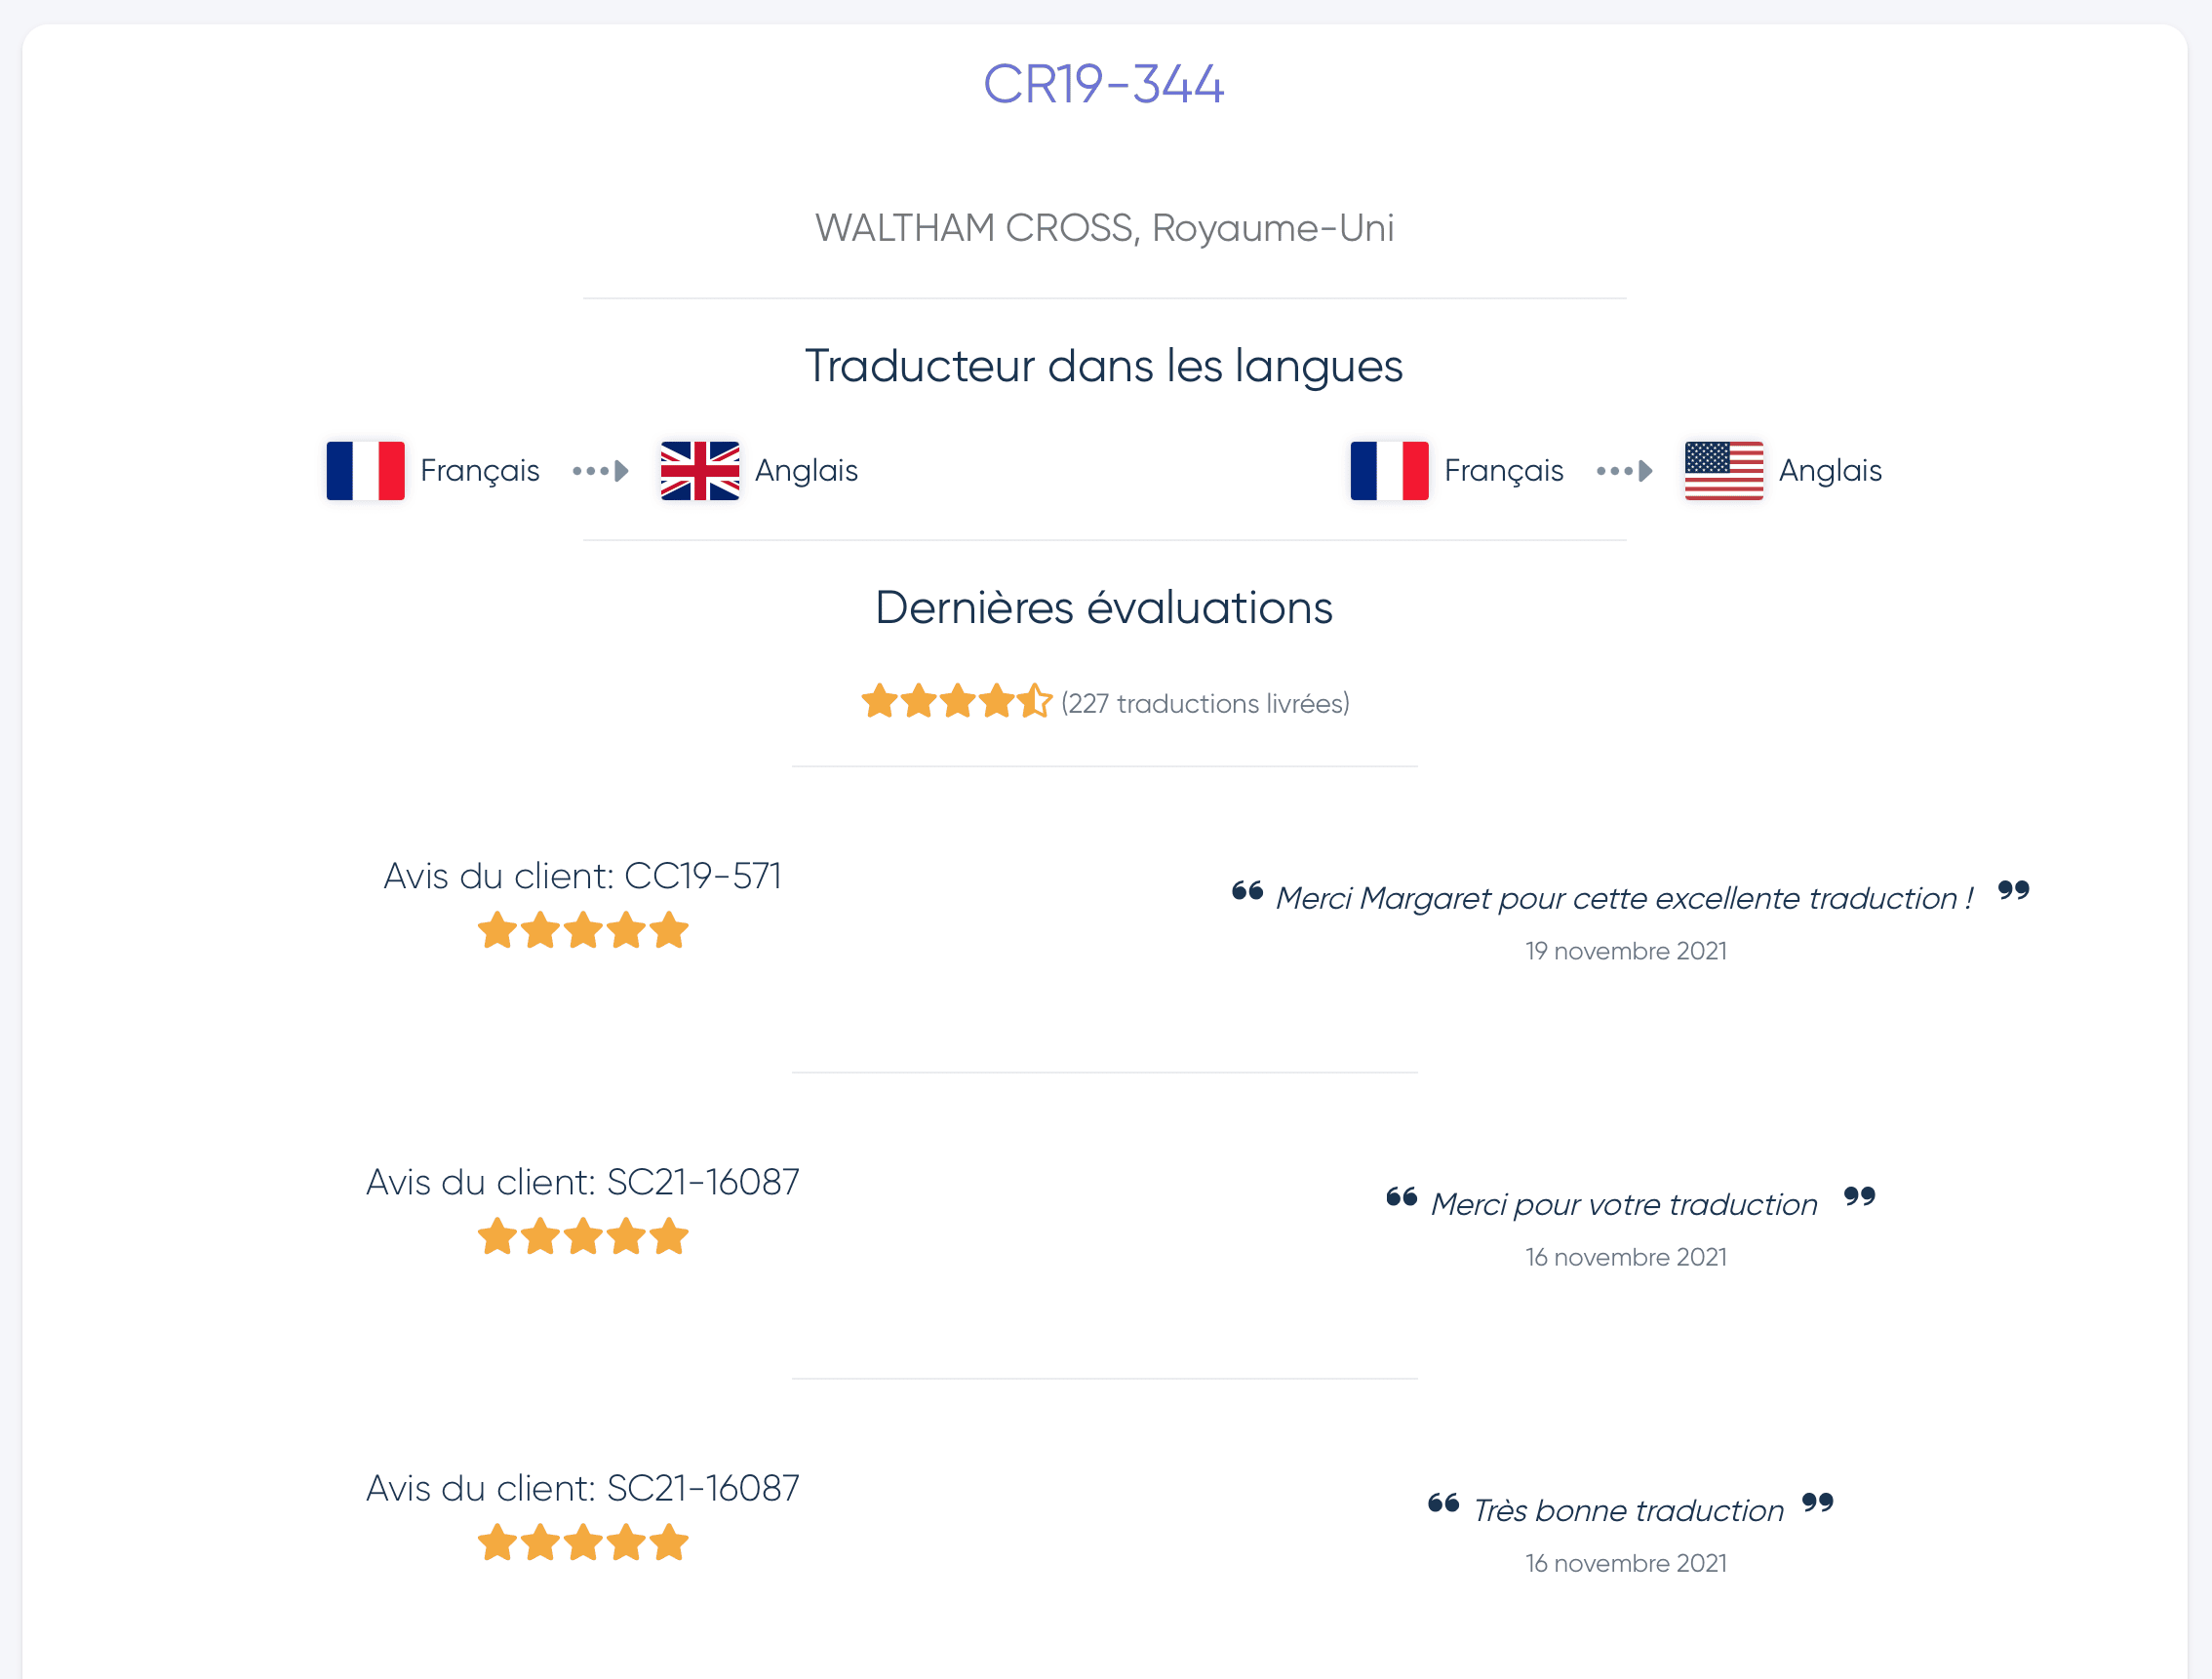Image resolution: width=2212 pixels, height=1679 pixels.
Task: Click the US flag icon
Action: (x=1724, y=470)
